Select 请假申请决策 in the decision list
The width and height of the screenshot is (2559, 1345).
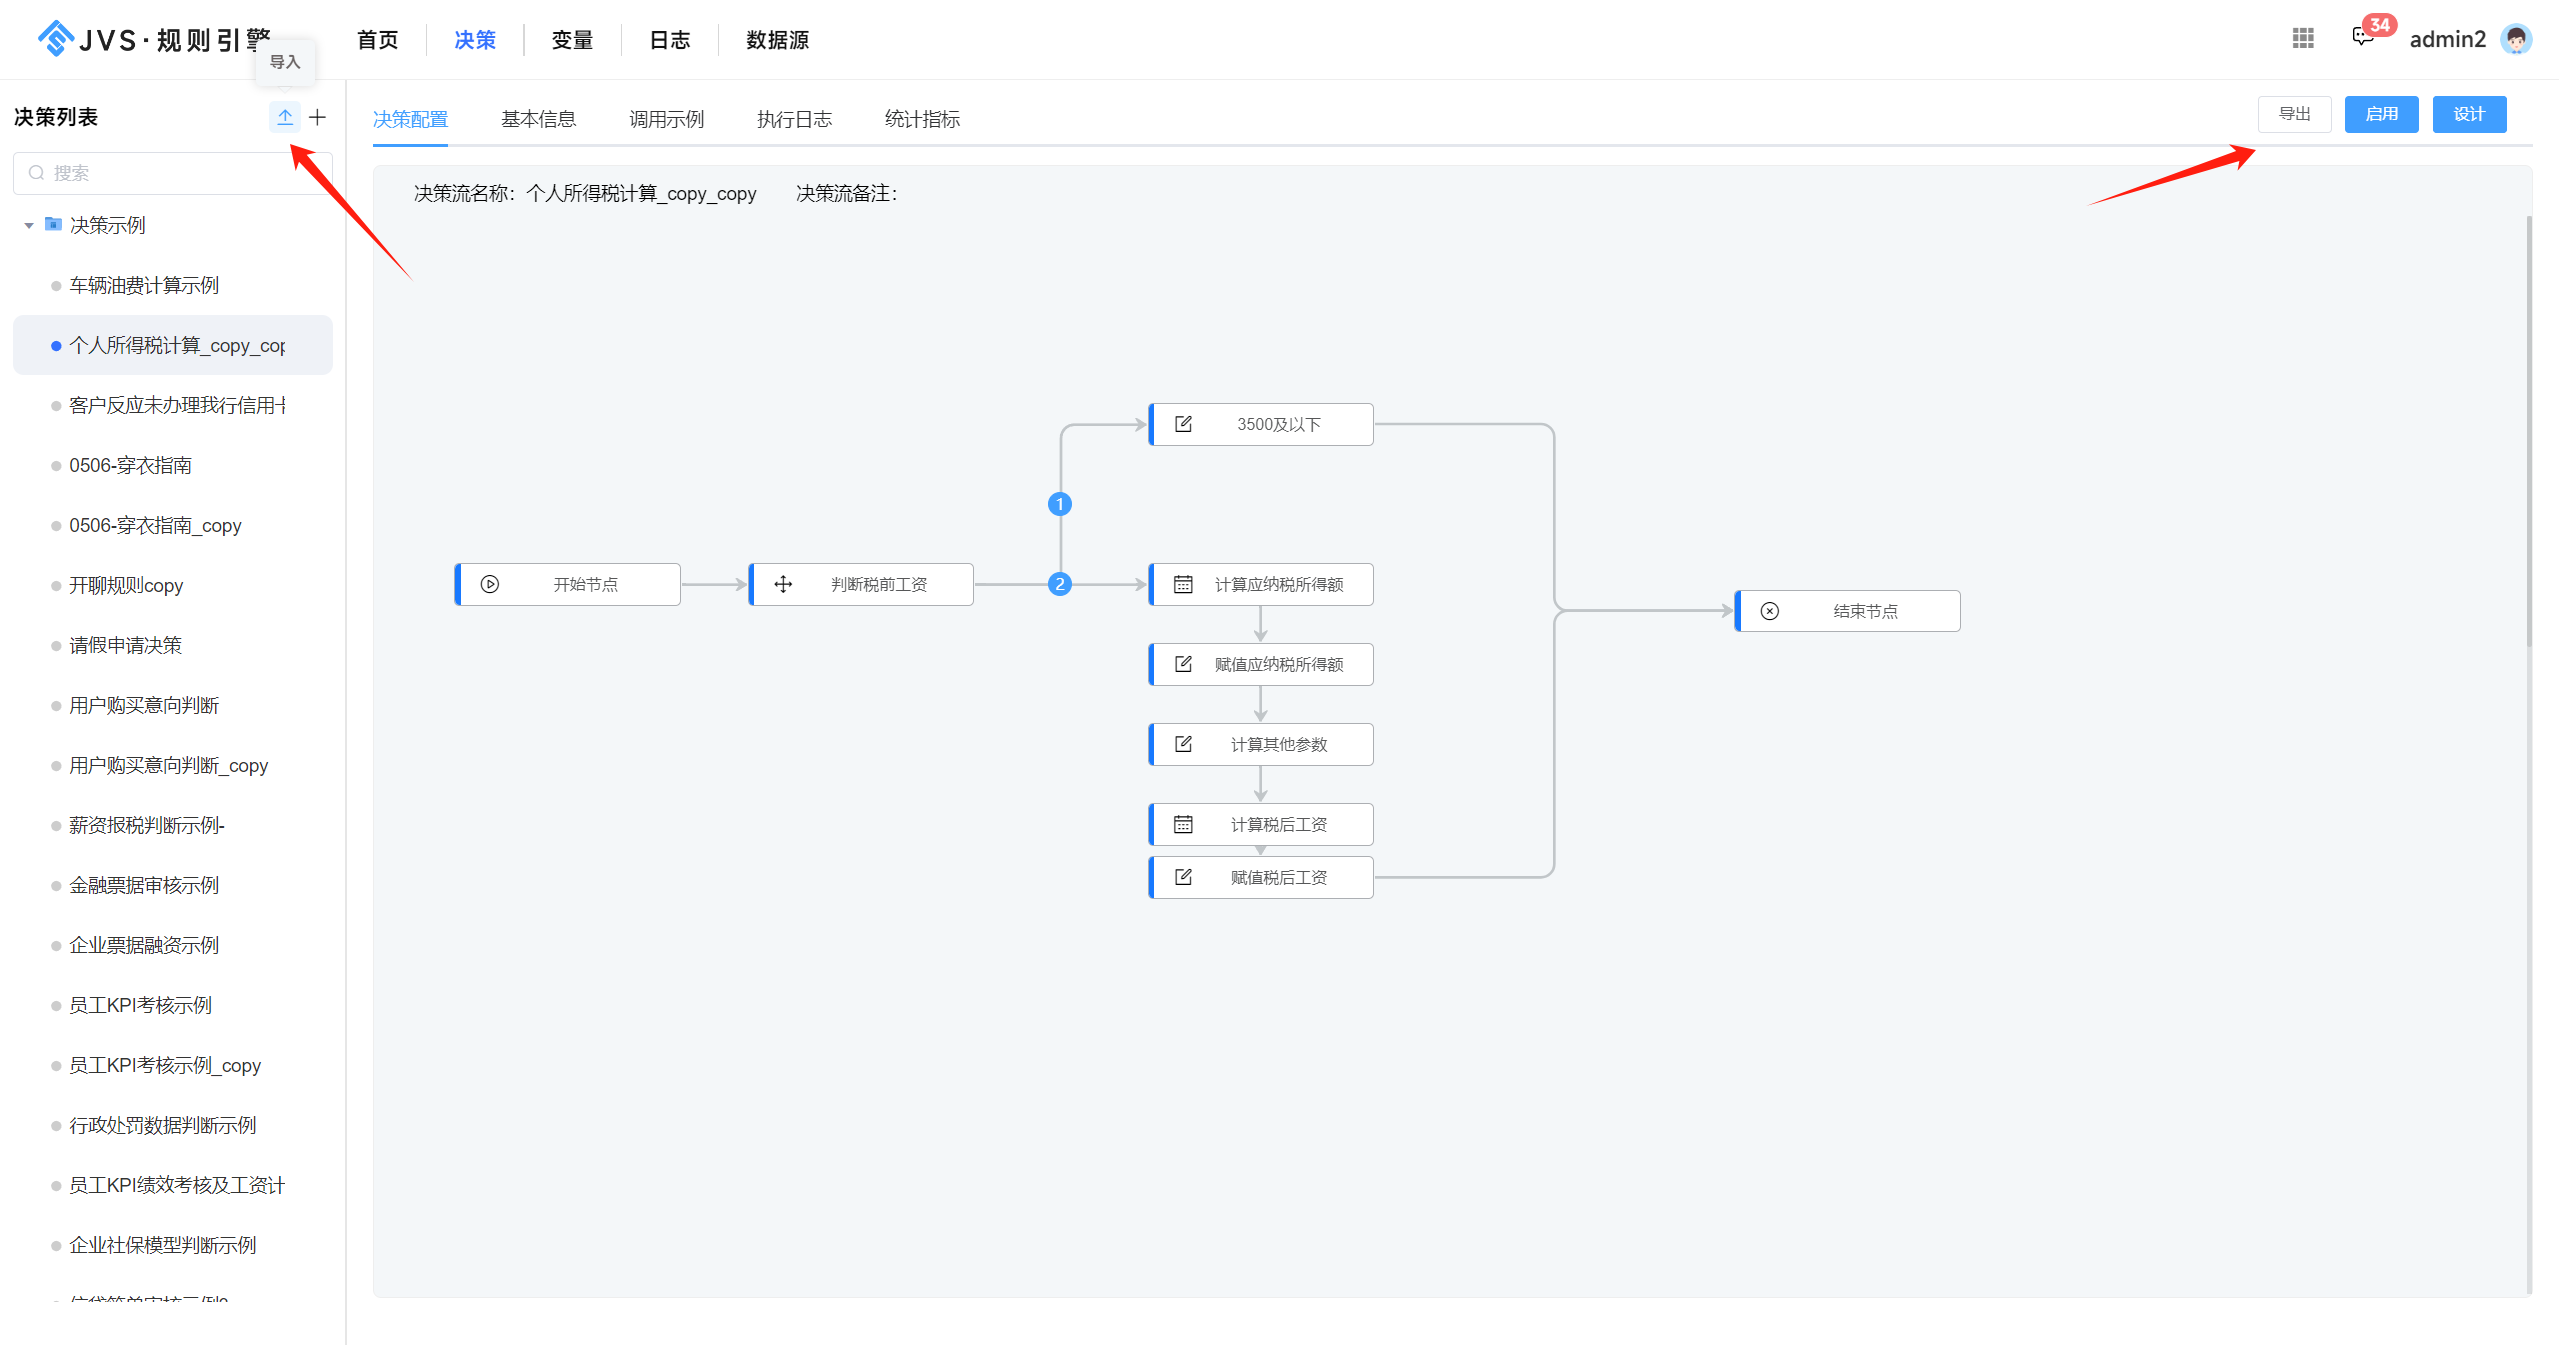click(125, 645)
